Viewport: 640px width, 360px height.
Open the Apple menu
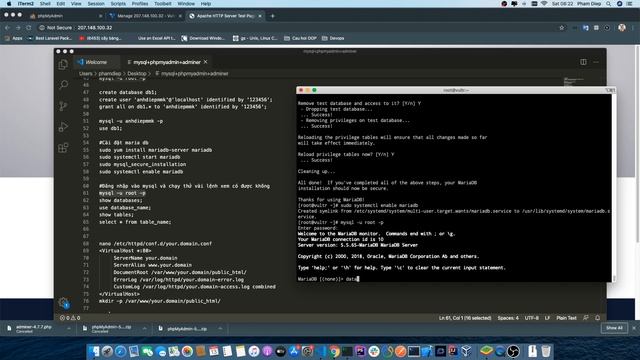click(x=9, y=4)
